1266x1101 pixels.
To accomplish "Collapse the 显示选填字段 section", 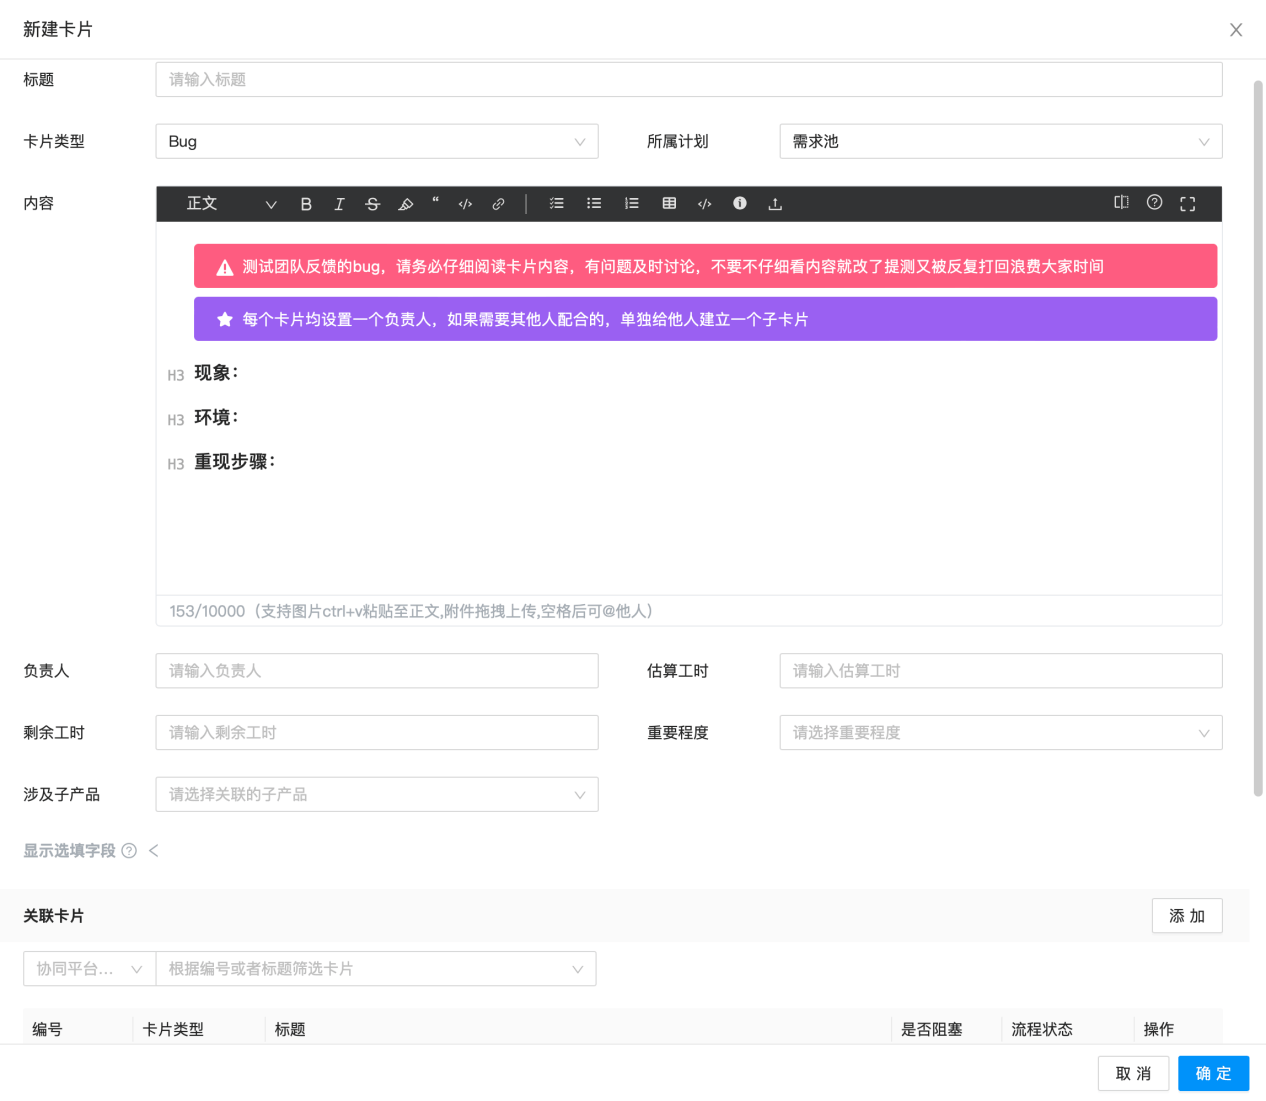I will point(153,850).
